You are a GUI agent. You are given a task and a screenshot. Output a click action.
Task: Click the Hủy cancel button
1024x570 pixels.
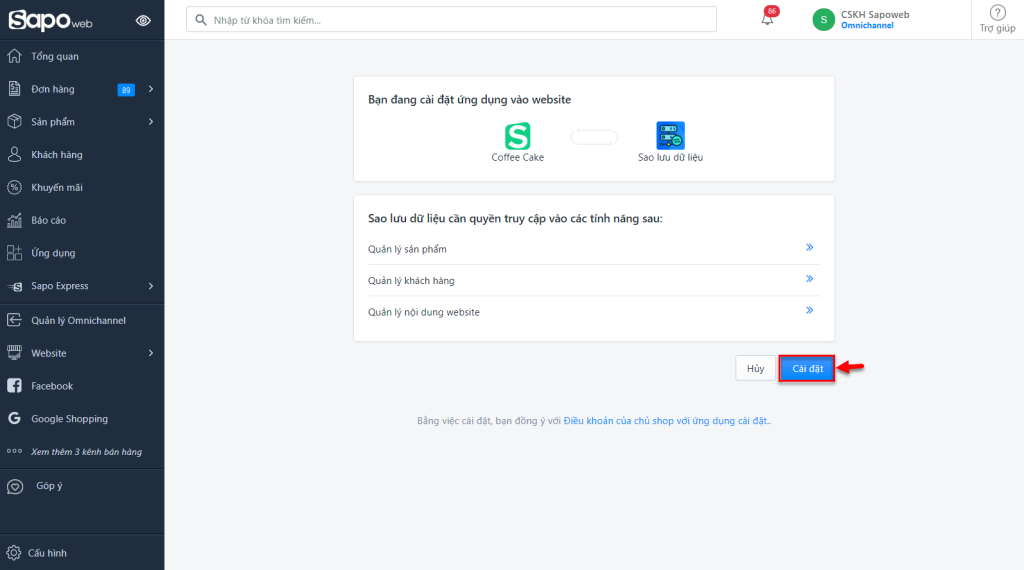pos(755,369)
